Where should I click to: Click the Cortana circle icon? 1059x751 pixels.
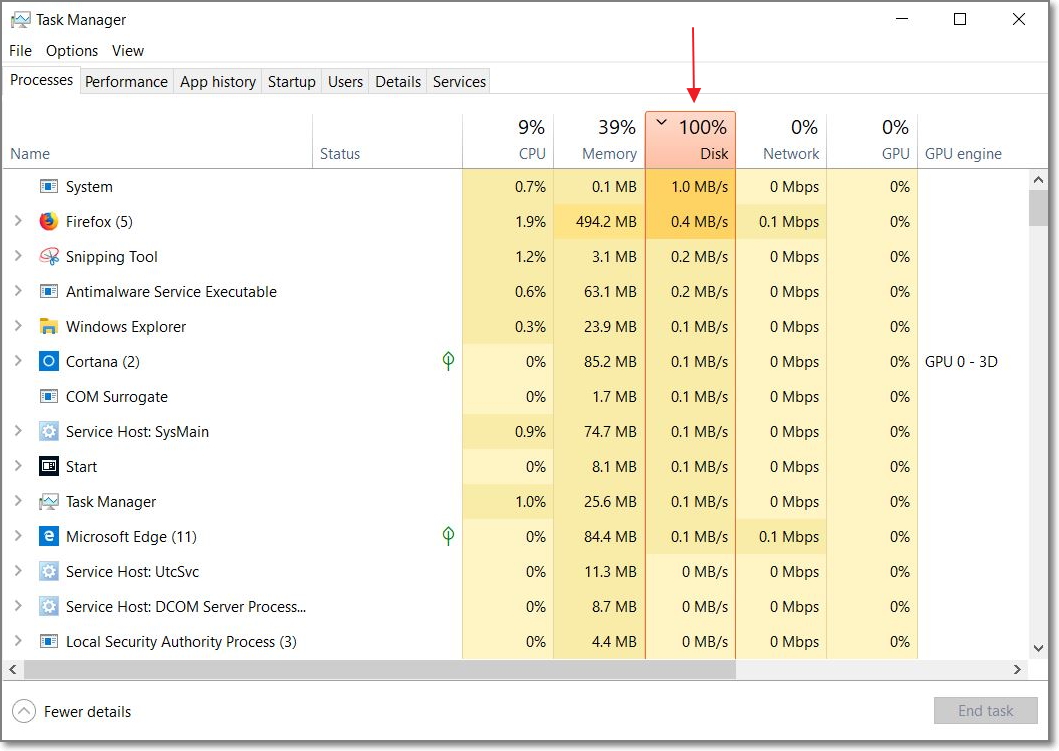coord(49,361)
